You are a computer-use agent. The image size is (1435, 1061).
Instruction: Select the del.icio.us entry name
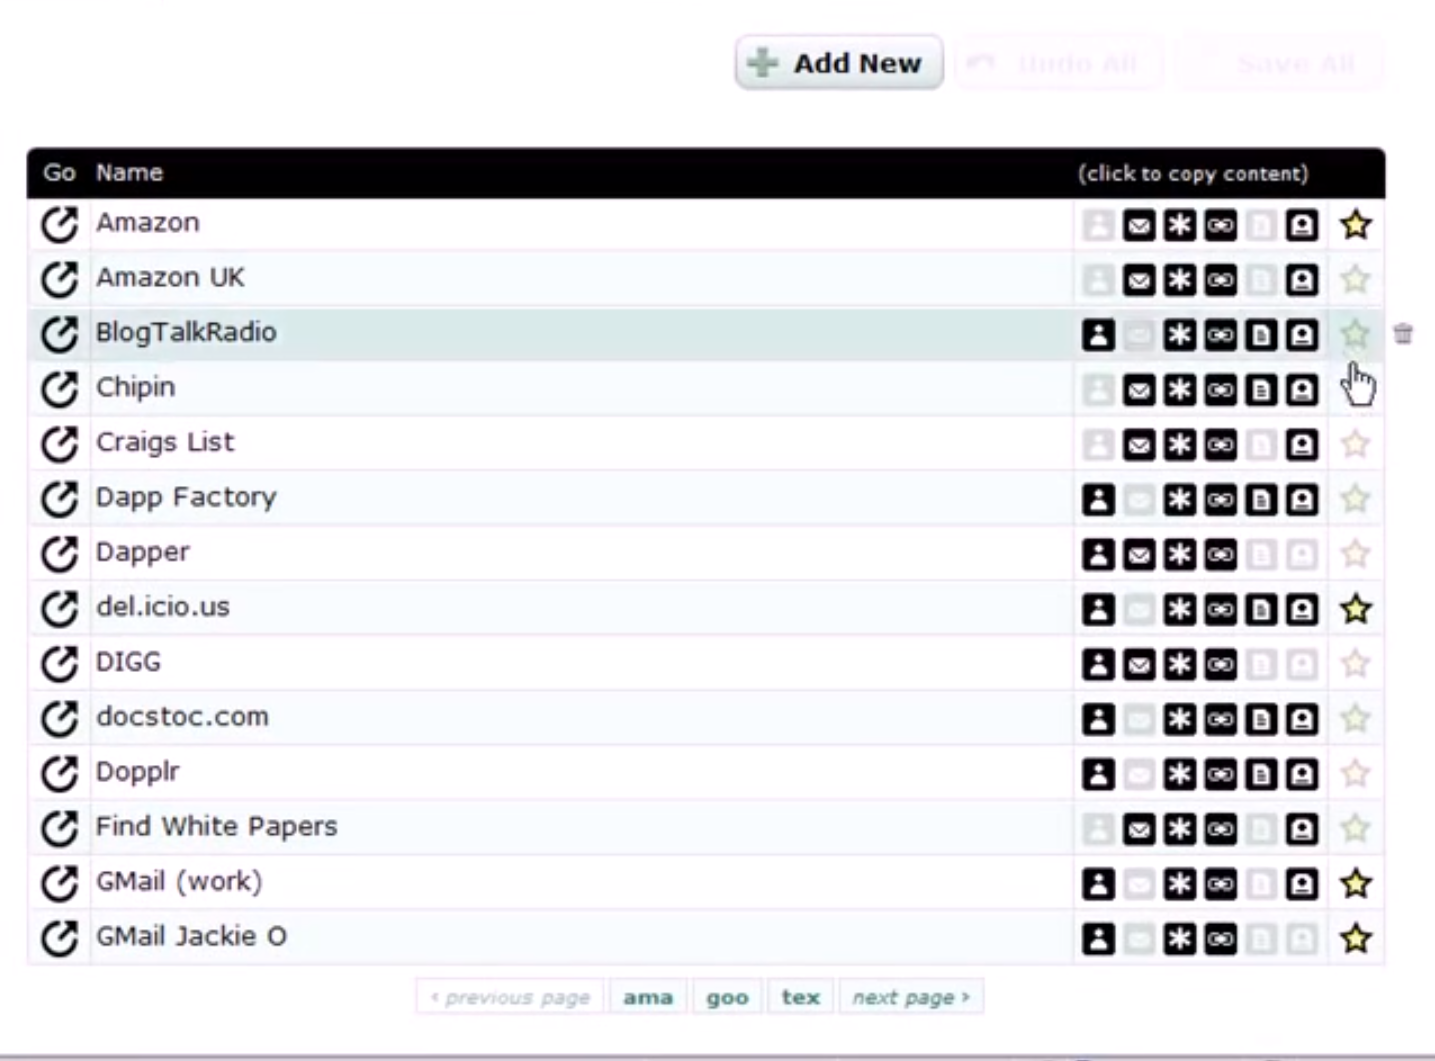click(x=163, y=607)
